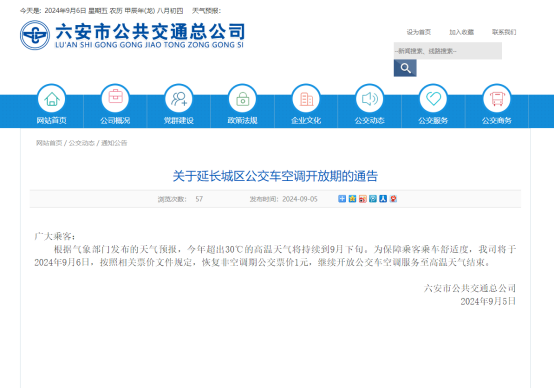
Task: Click the magnifier search button
Action: 405,68
